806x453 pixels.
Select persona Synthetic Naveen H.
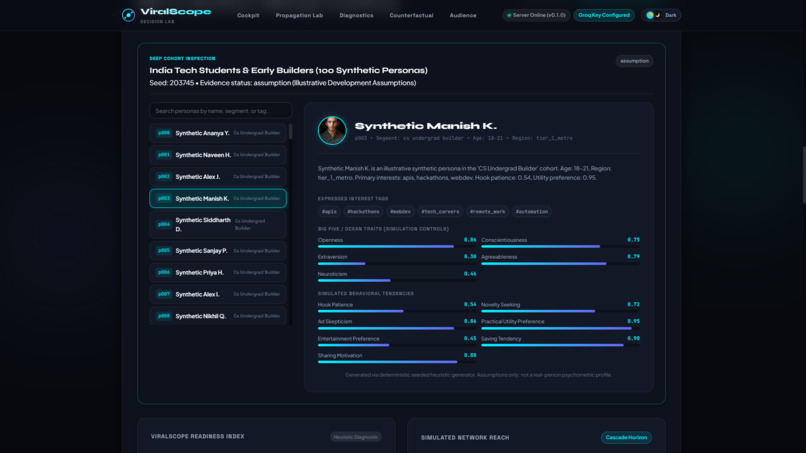pyautogui.click(x=218, y=155)
